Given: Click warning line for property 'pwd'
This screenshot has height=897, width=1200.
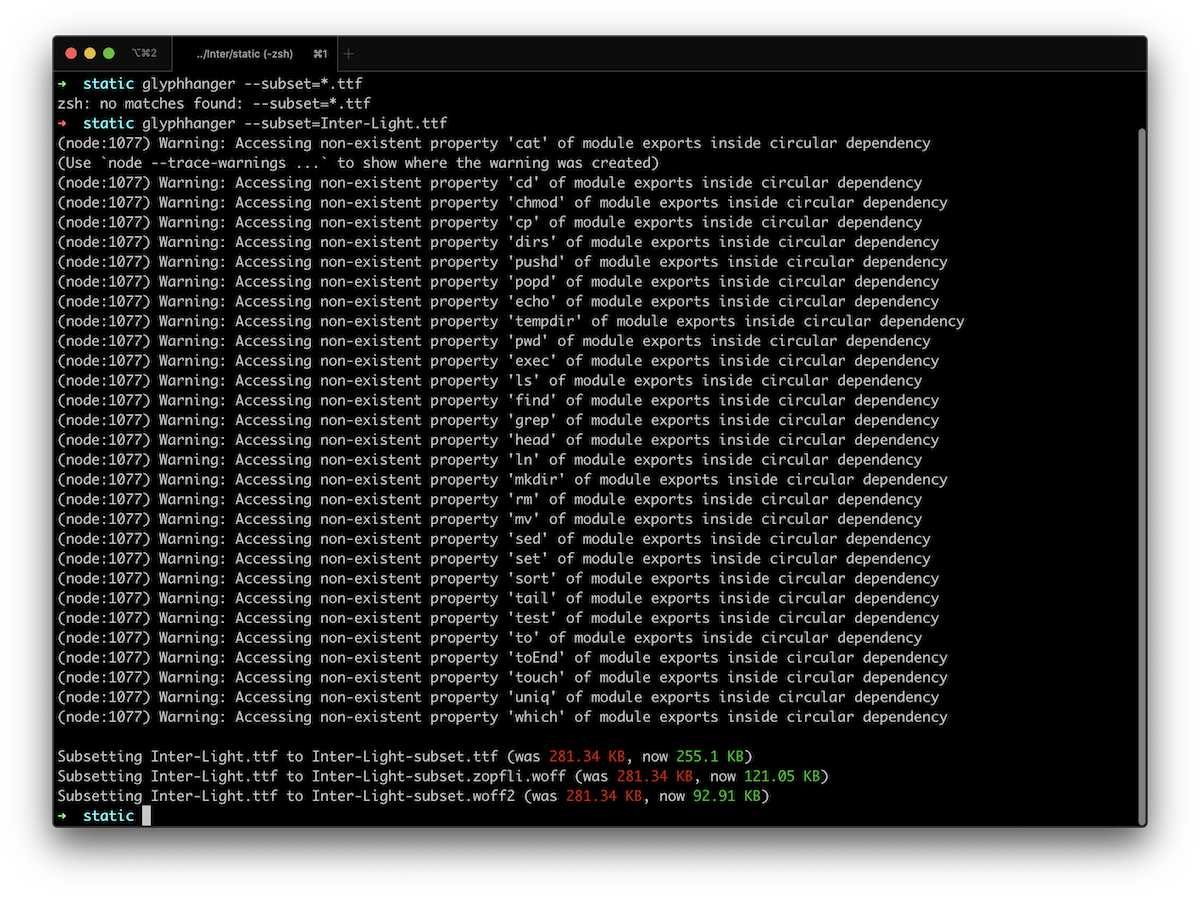Looking at the screenshot, I should pos(494,341).
